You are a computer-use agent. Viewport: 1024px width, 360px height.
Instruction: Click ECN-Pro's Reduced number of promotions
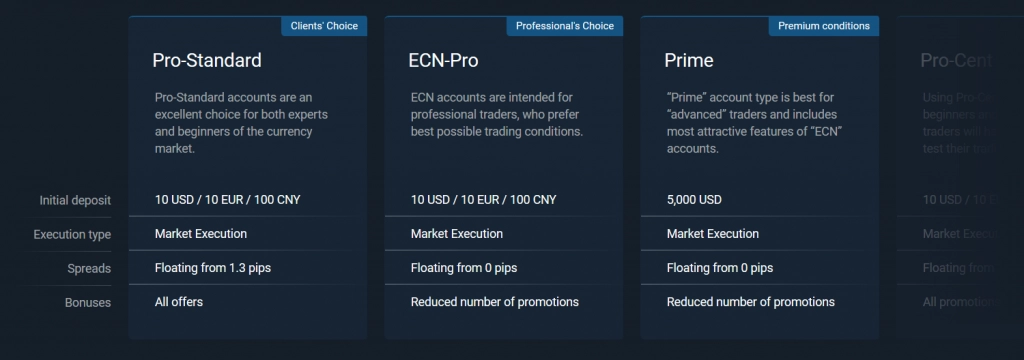pyautogui.click(x=494, y=302)
